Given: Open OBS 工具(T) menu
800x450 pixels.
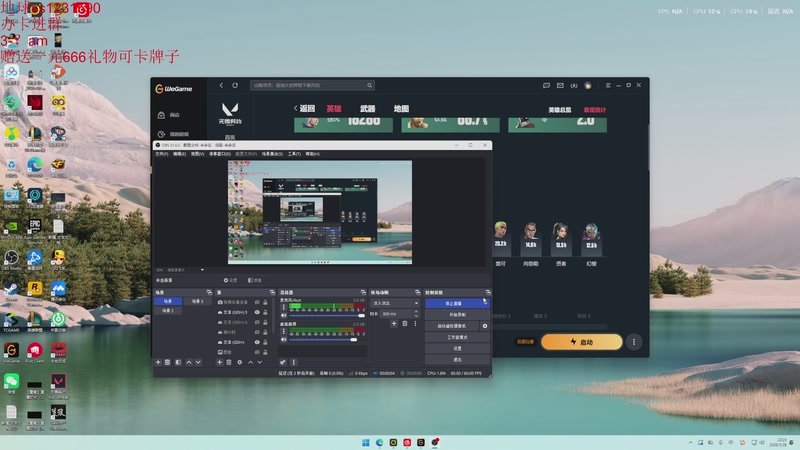Looking at the screenshot, I should [x=294, y=154].
